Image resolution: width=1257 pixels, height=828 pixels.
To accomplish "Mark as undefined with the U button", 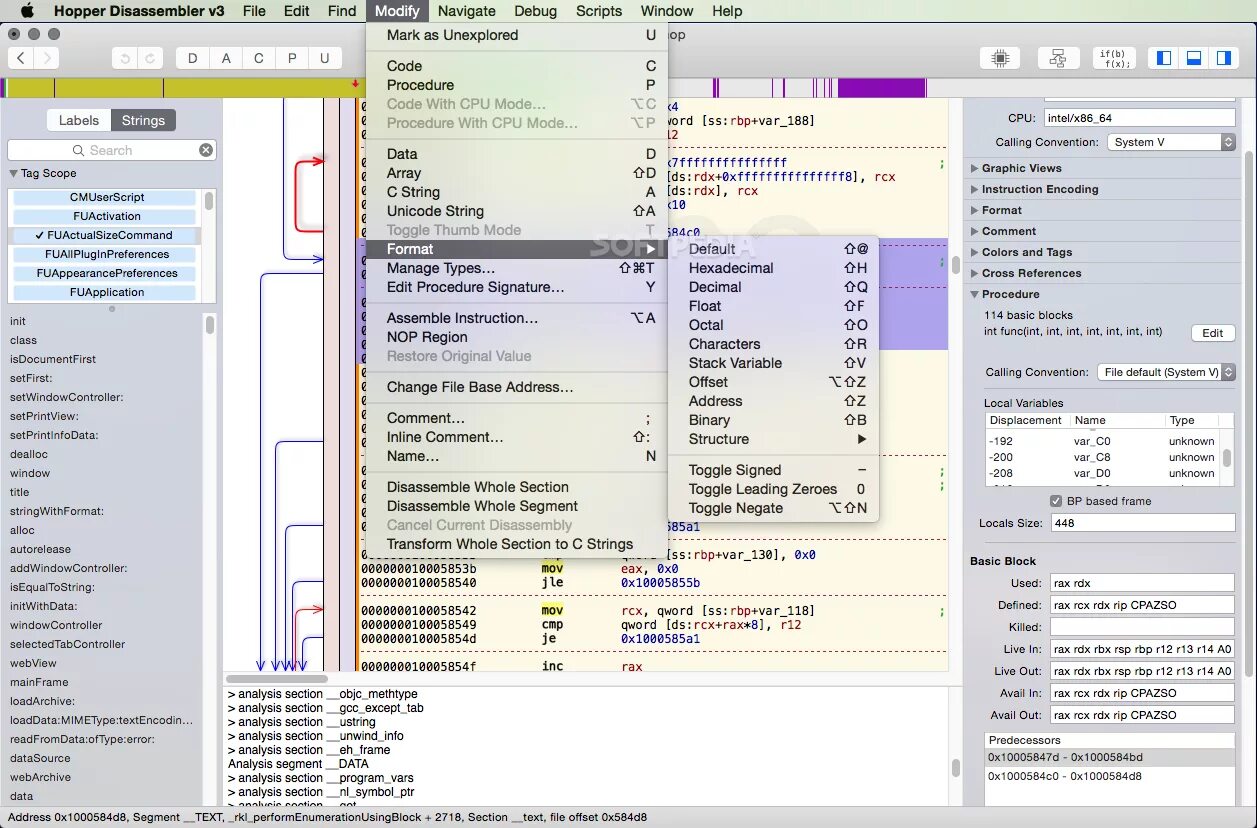I will [324, 58].
